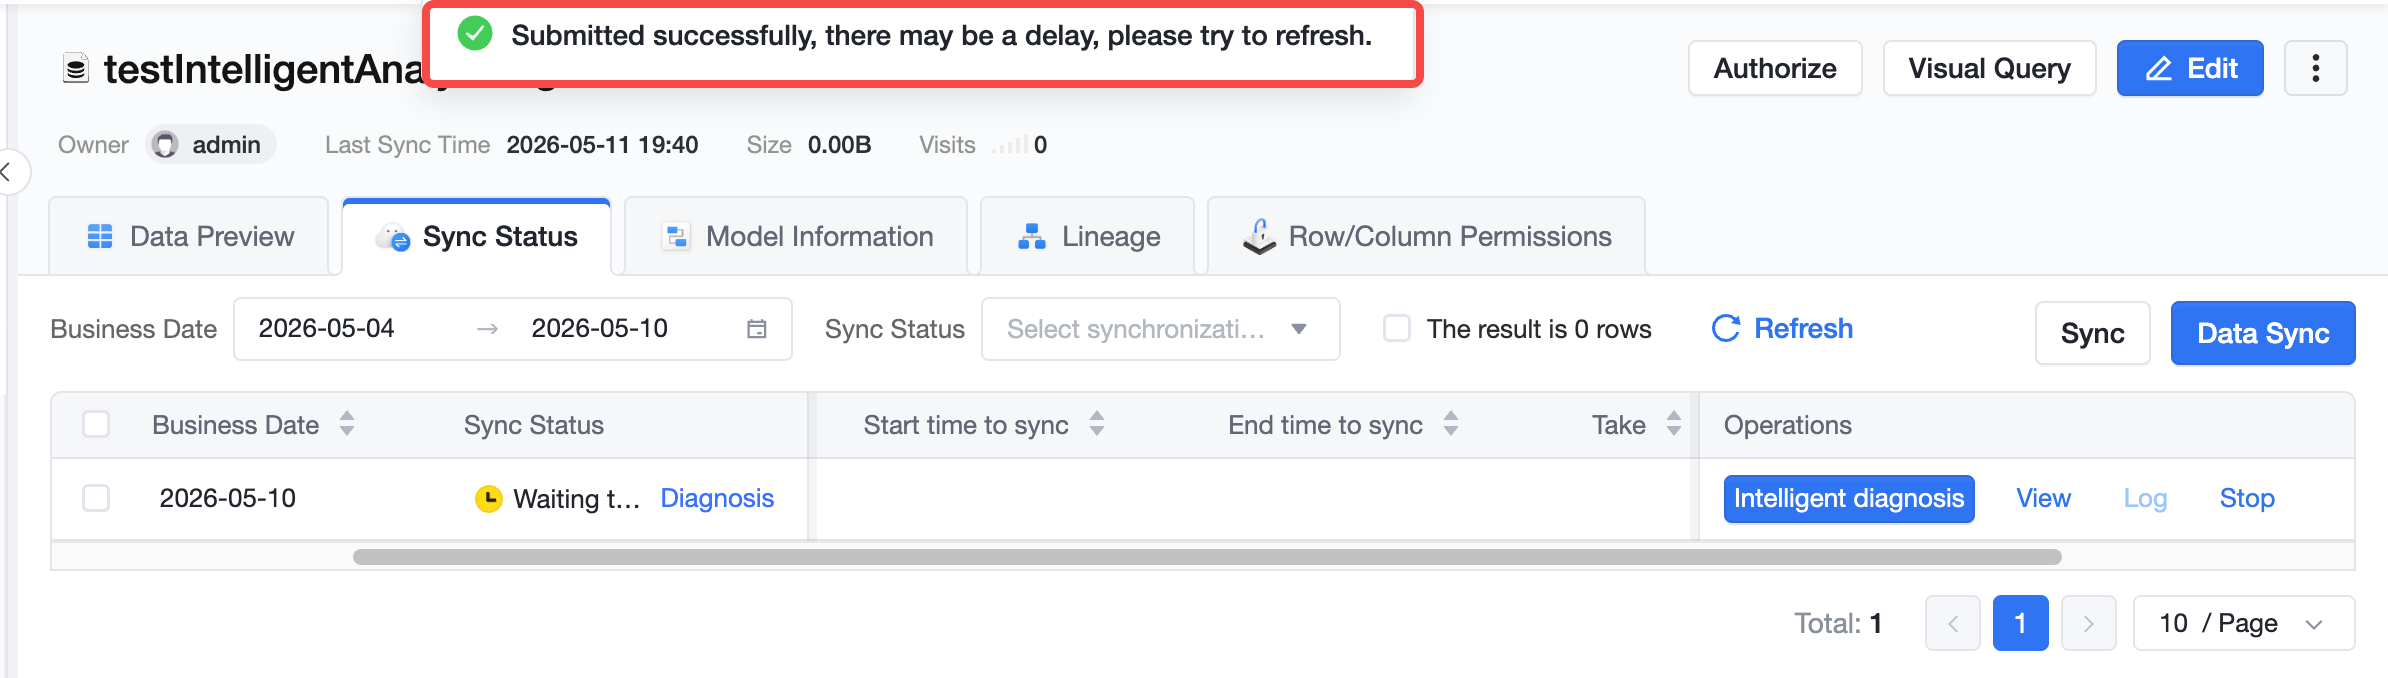2388x678 pixels.
Task: Click the calendar icon in Business Date
Action: pos(757,329)
